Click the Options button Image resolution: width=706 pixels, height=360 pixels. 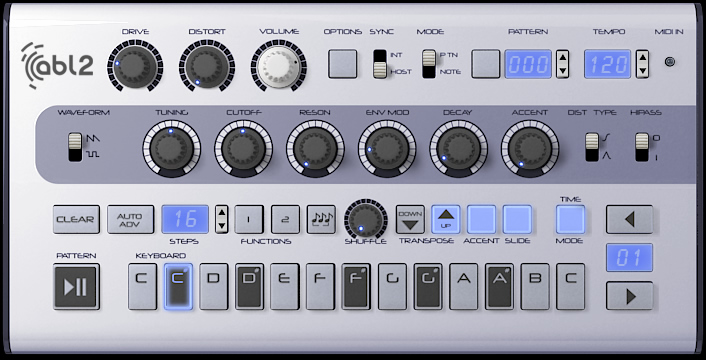click(343, 64)
